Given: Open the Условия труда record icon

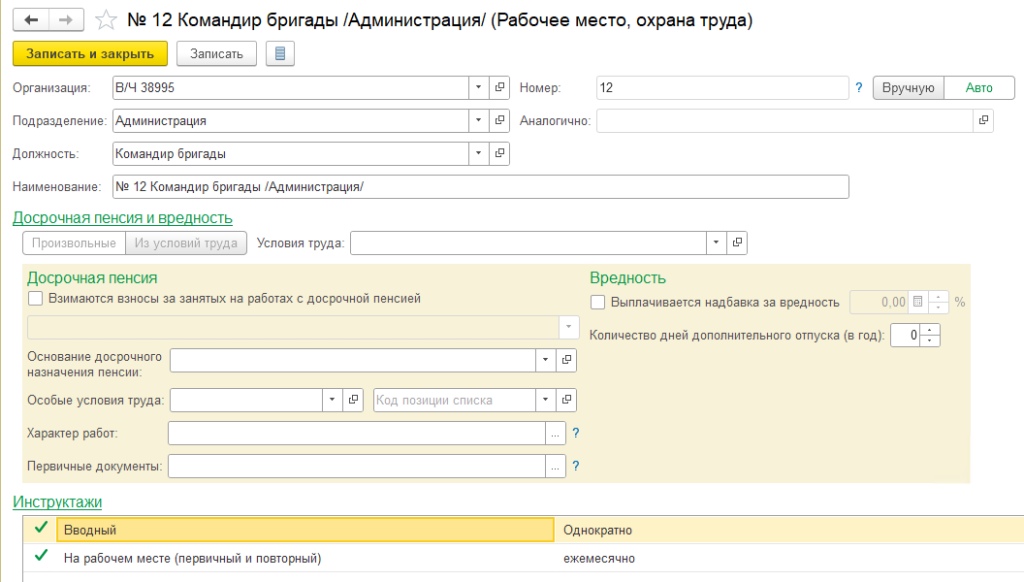Looking at the screenshot, I should coord(737,242).
